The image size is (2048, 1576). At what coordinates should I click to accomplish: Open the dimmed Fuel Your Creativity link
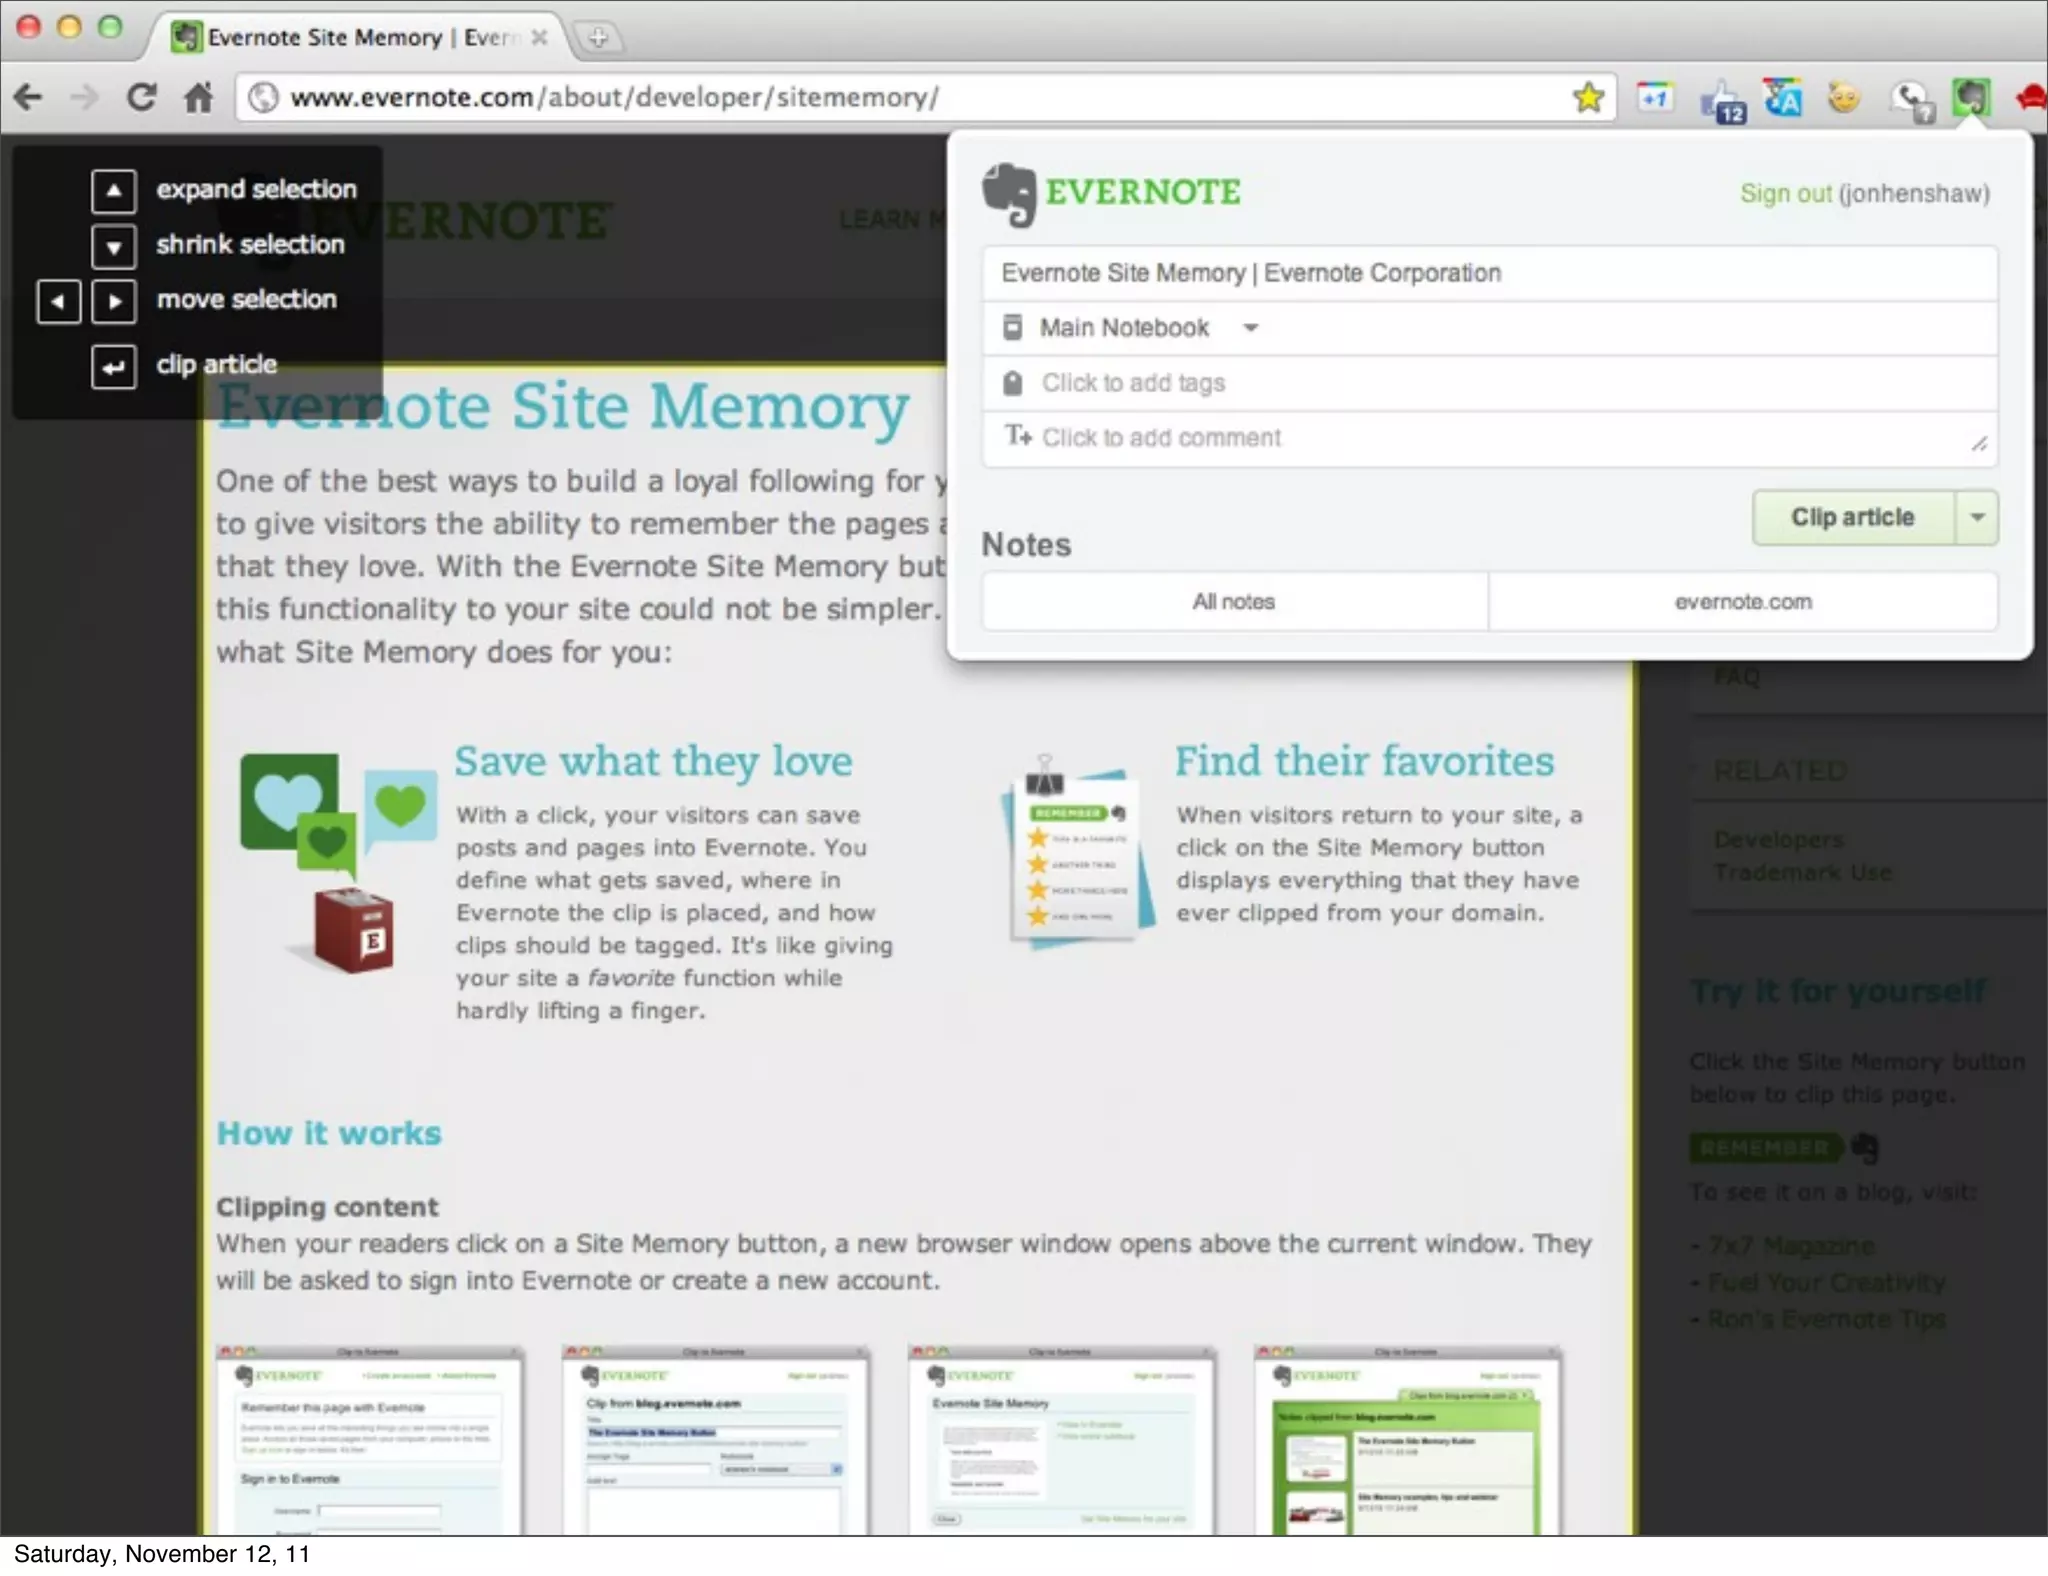coord(1827,1283)
